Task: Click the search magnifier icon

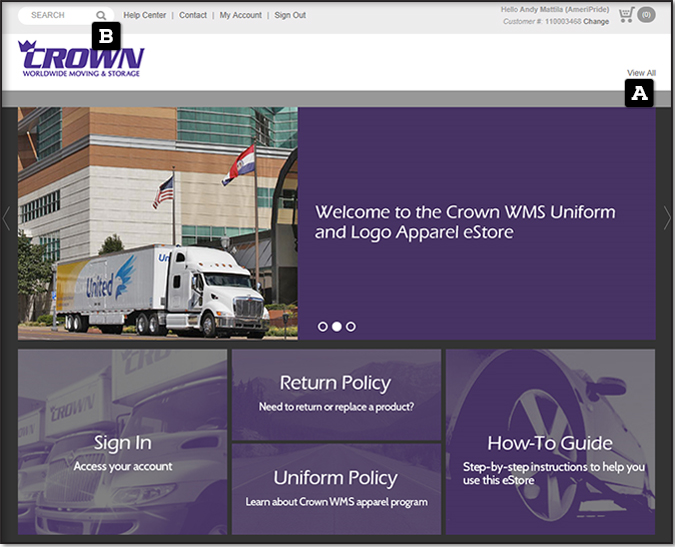Action: [101, 16]
